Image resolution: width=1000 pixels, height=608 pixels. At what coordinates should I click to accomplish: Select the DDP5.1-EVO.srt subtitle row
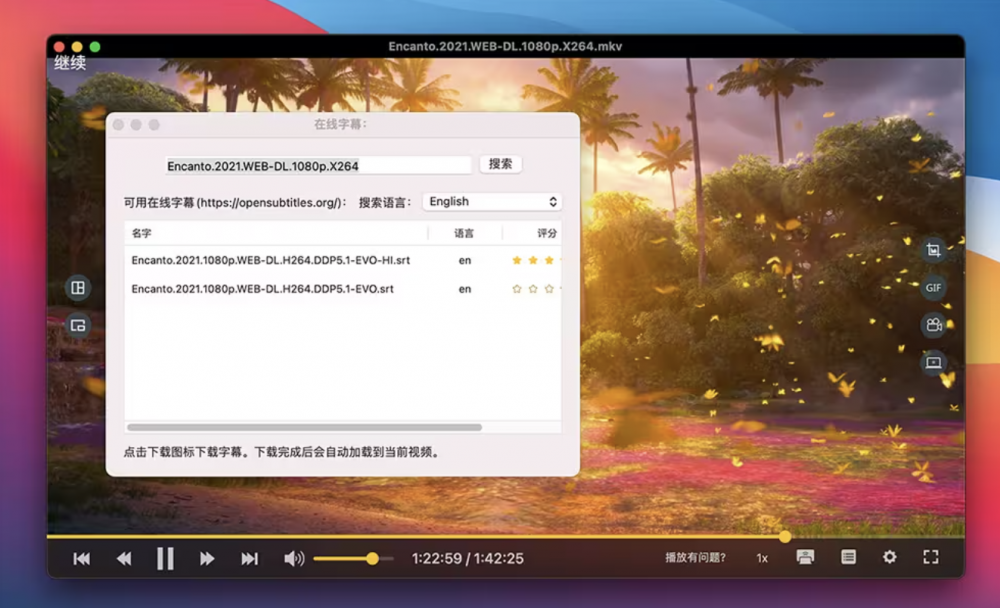point(343,289)
